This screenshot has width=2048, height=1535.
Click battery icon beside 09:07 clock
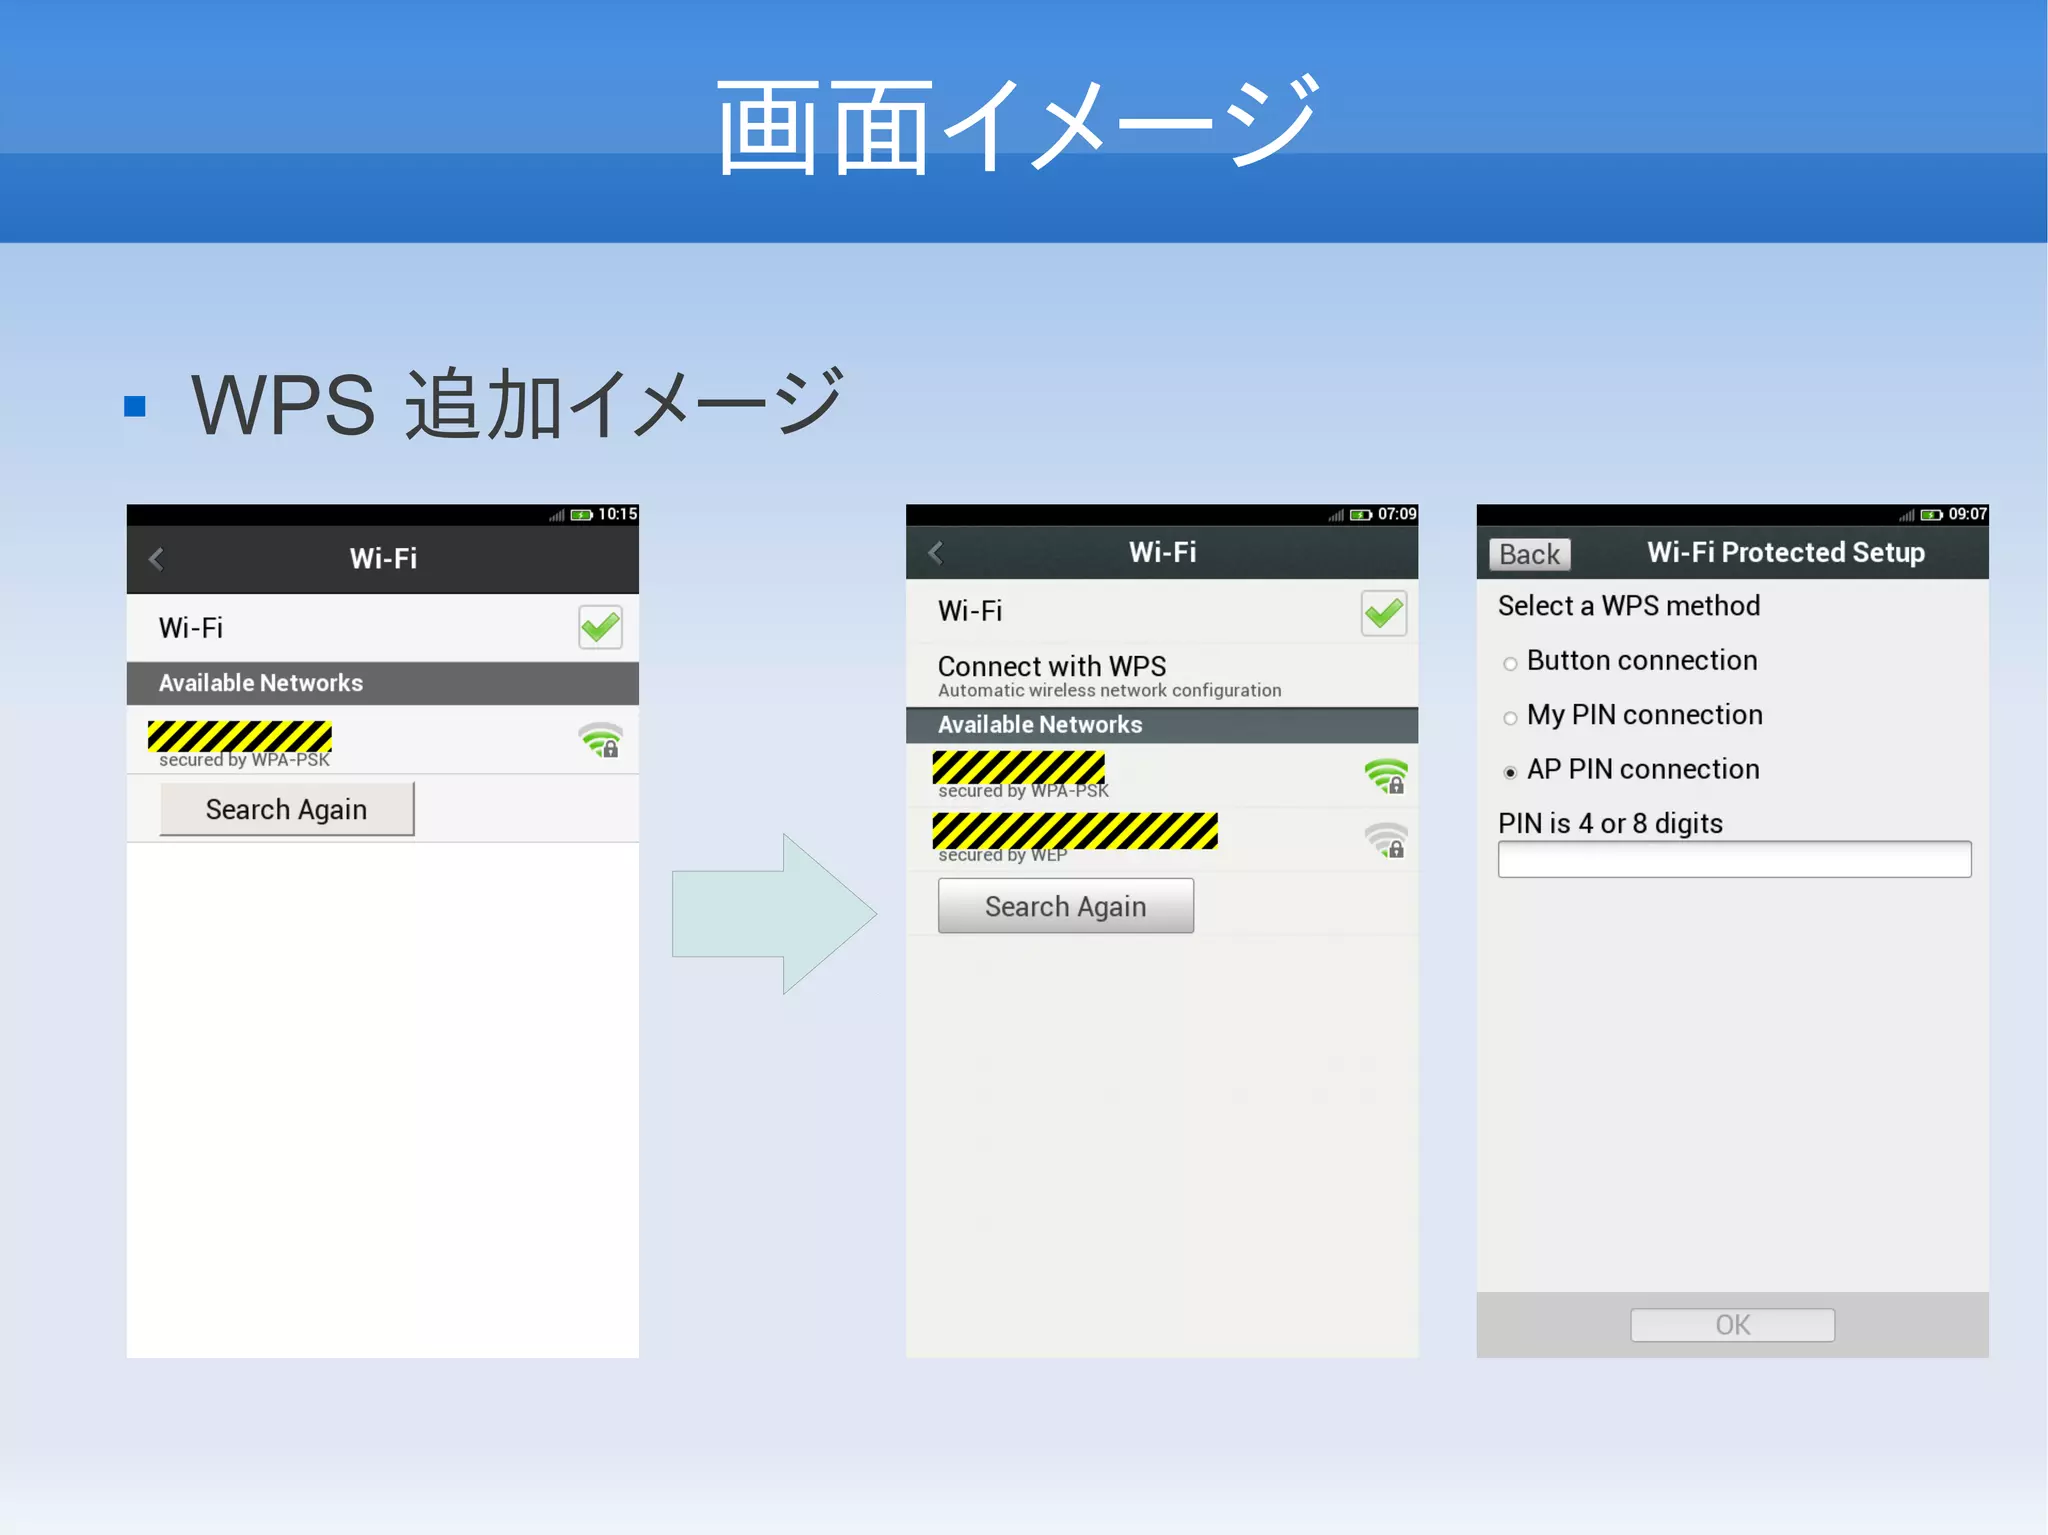[1931, 515]
